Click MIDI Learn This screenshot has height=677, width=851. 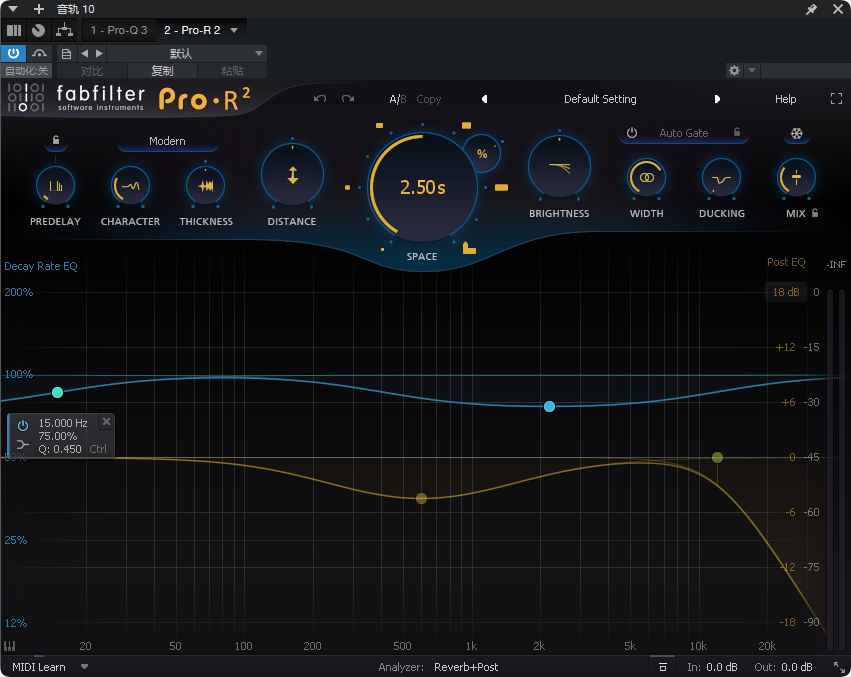39,667
